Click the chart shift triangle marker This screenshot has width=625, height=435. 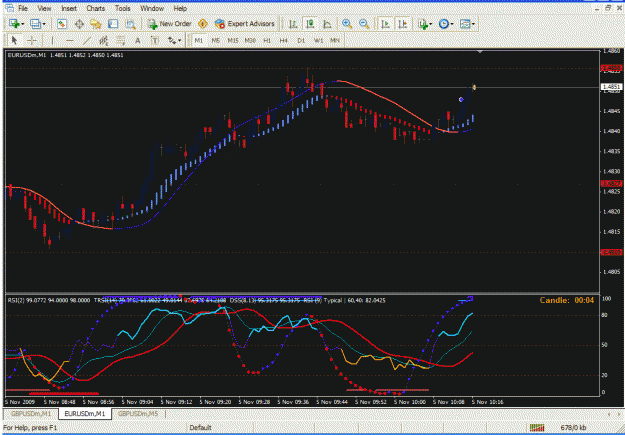[x=480, y=51]
